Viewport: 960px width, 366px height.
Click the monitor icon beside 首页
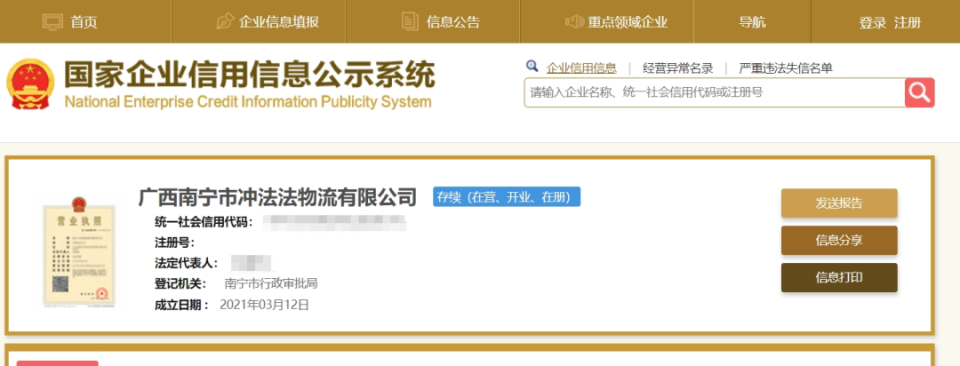click(x=53, y=22)
